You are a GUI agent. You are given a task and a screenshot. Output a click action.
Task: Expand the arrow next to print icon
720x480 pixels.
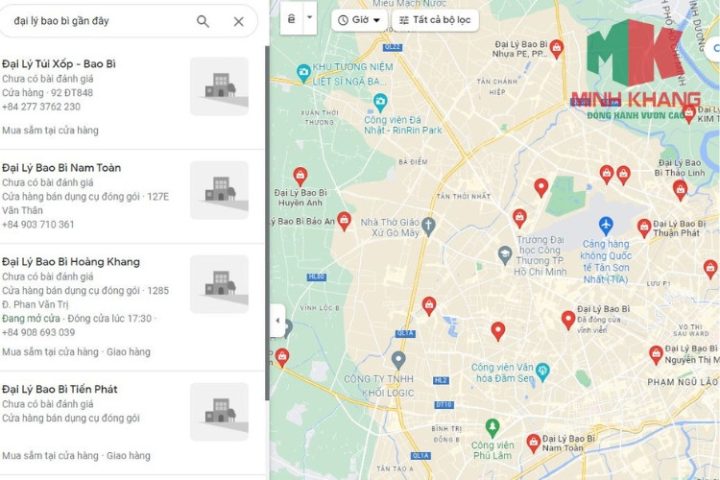(309, 19)
